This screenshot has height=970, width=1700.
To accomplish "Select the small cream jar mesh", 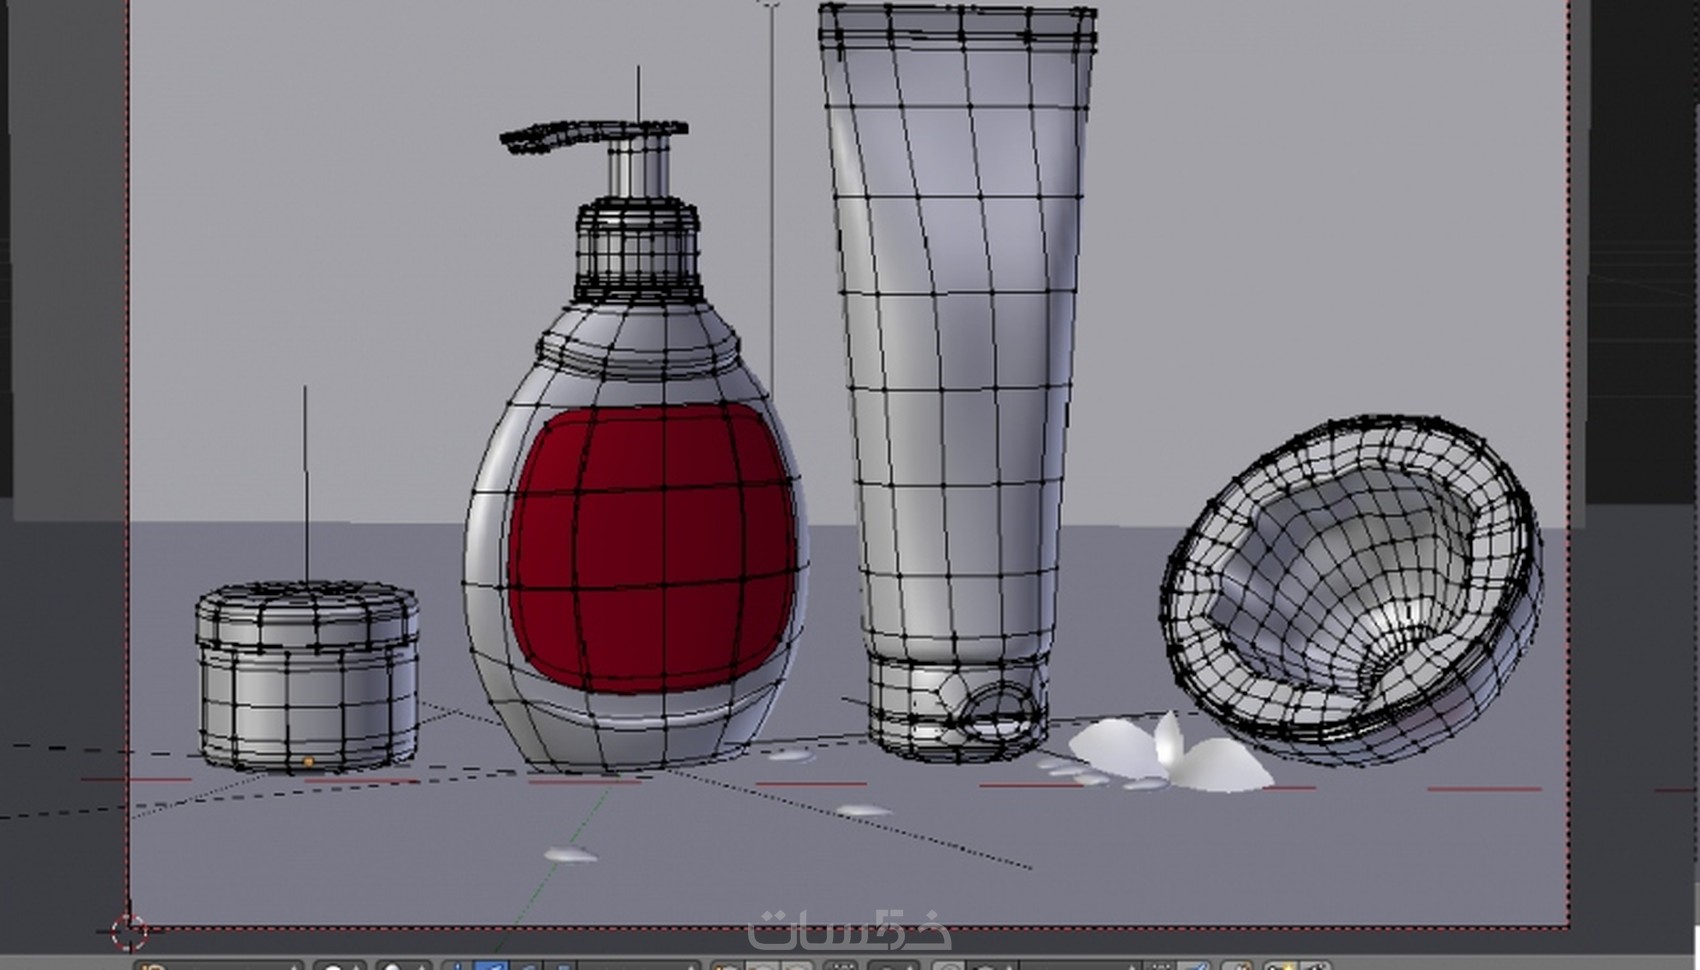I will 307,677.
